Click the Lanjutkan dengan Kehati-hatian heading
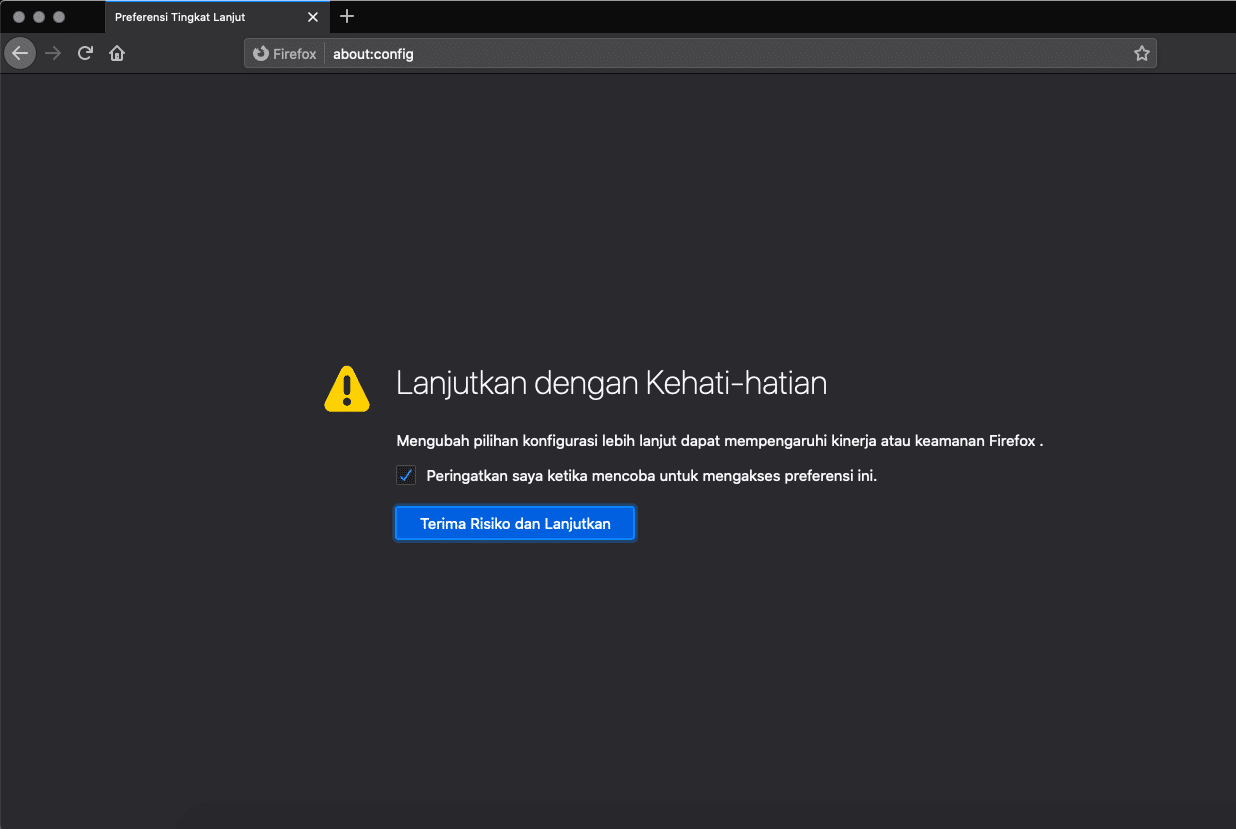 coord(611,383)
